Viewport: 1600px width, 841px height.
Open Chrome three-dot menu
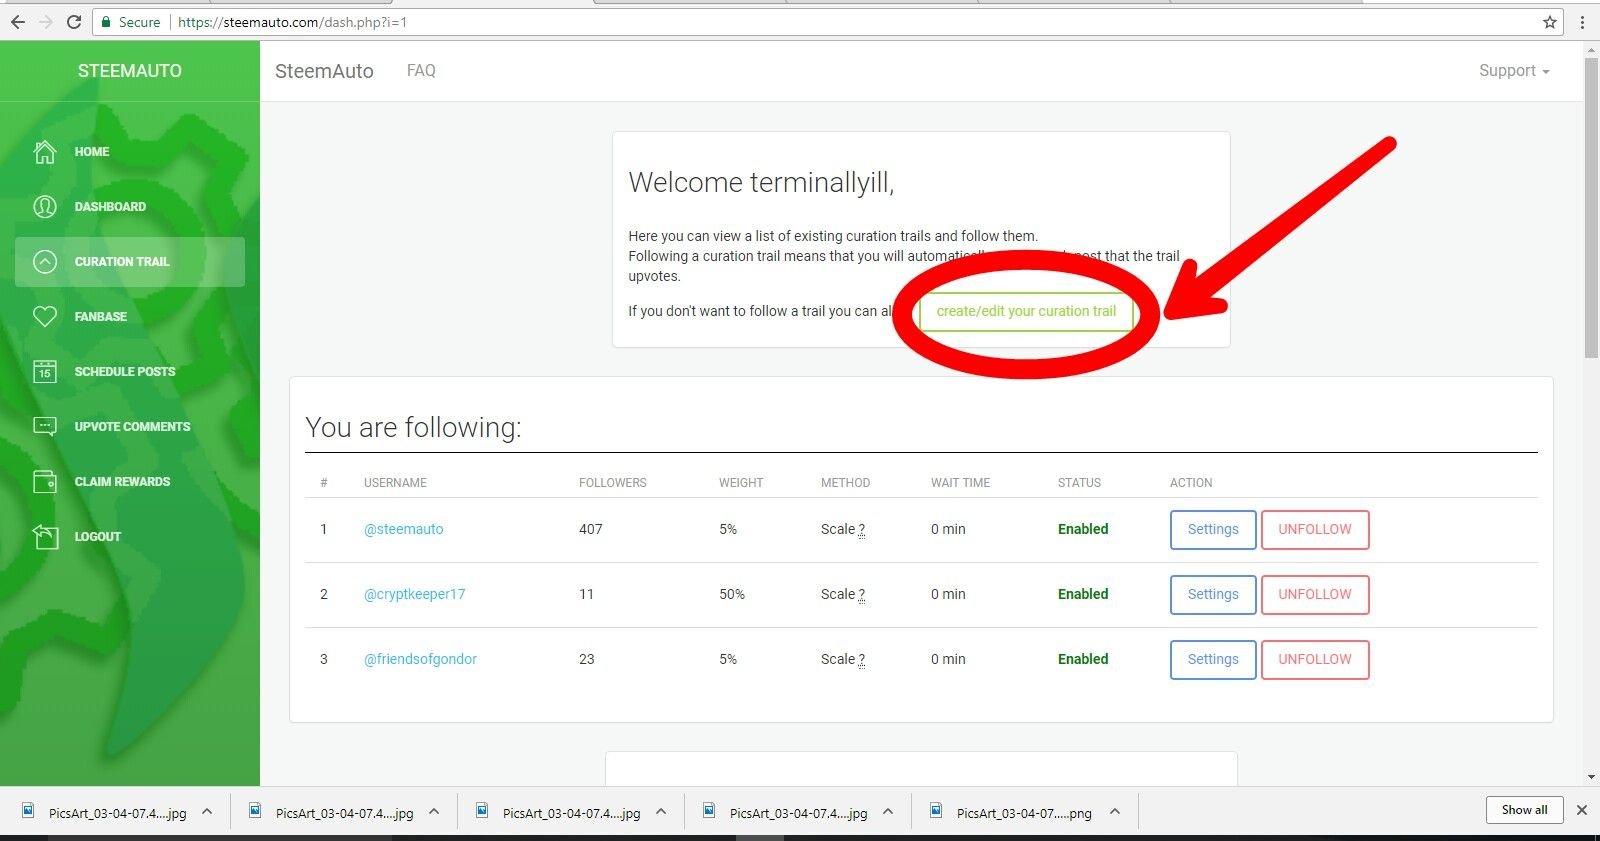pyautogui.click(x=1582, y=22)
